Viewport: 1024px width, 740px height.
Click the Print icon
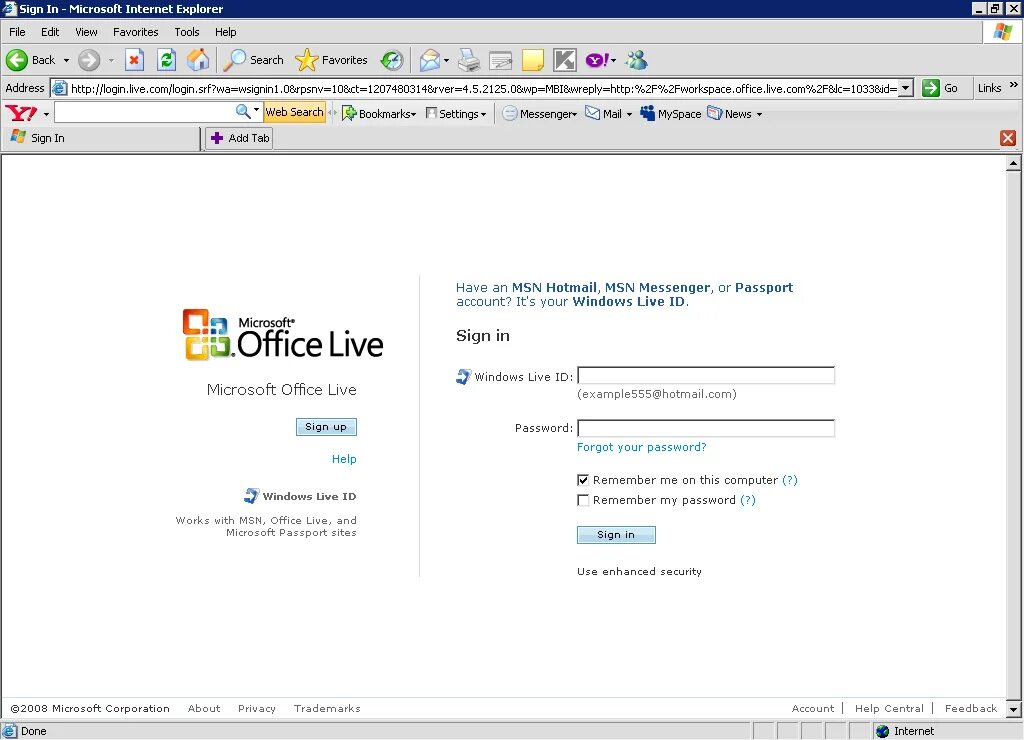[468, 60]
